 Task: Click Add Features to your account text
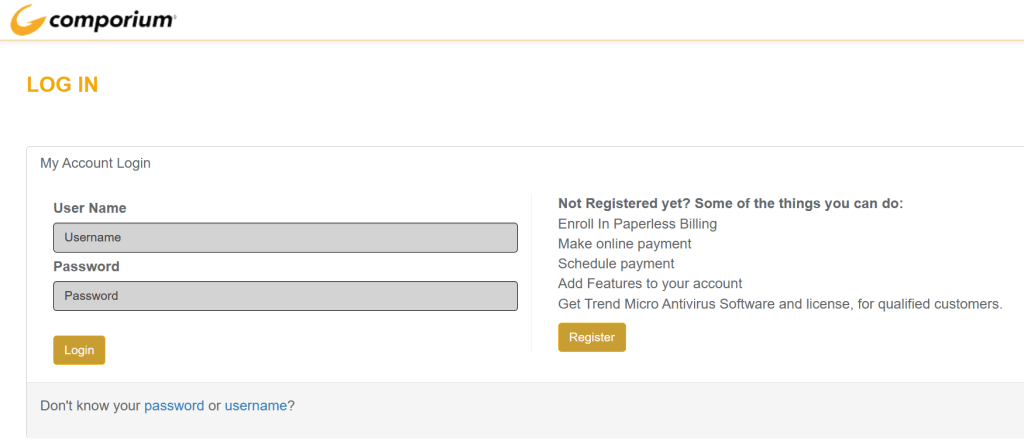pos(650,284)
